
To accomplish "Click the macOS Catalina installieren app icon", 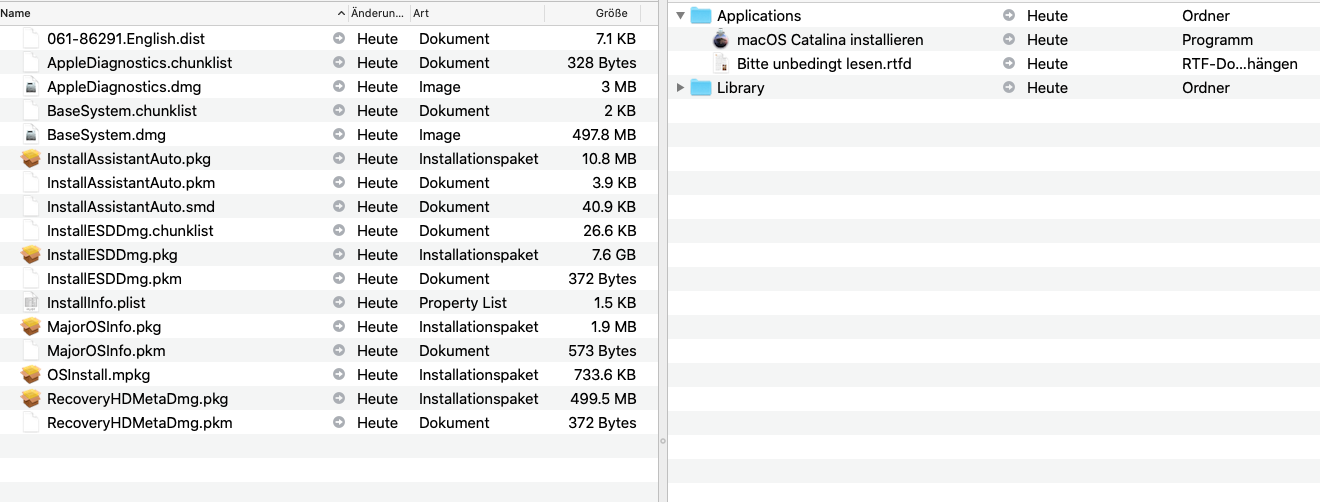I will (x=721, y=40).
